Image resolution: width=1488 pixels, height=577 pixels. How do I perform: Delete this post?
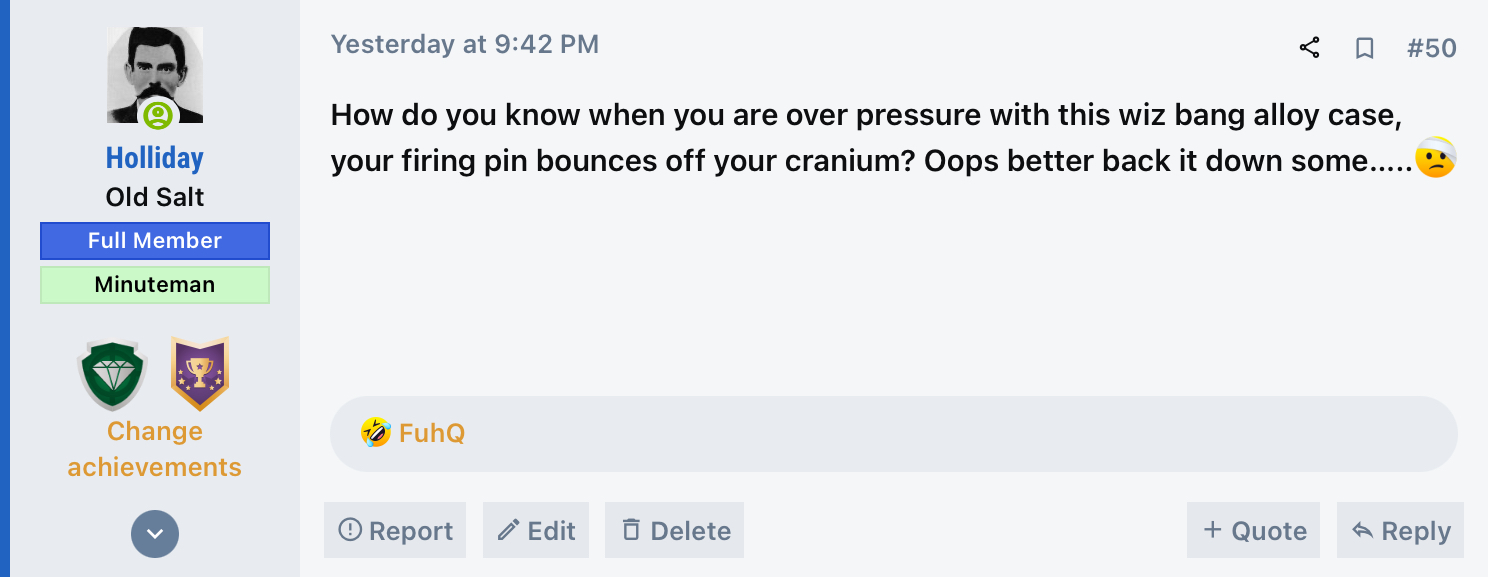click(675, 530)
